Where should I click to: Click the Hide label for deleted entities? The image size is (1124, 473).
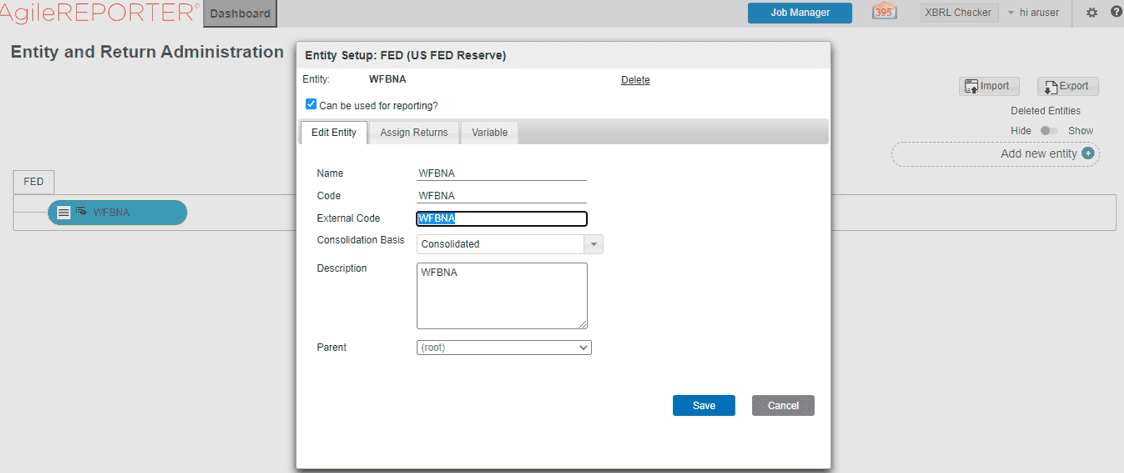tap(1021, 131)
